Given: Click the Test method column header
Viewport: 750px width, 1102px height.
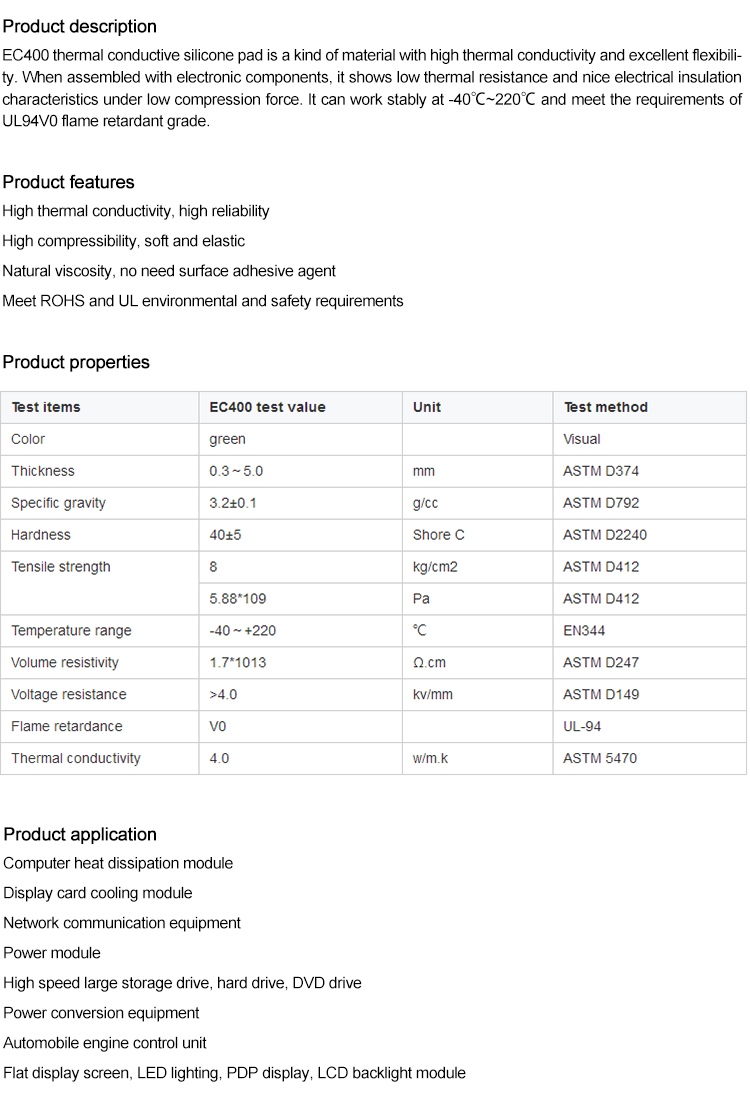Looking at the screenshot, I should [x=605, y=407].
